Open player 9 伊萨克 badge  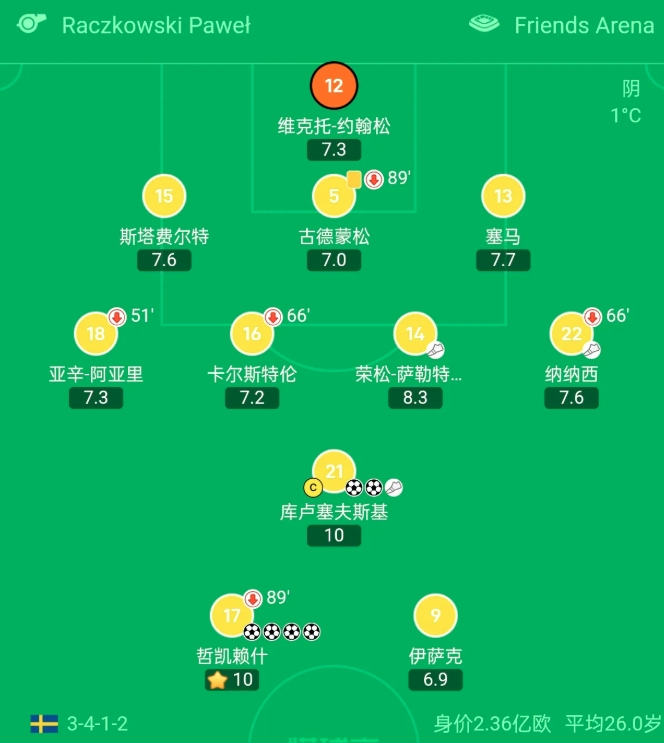pos(435,616)
